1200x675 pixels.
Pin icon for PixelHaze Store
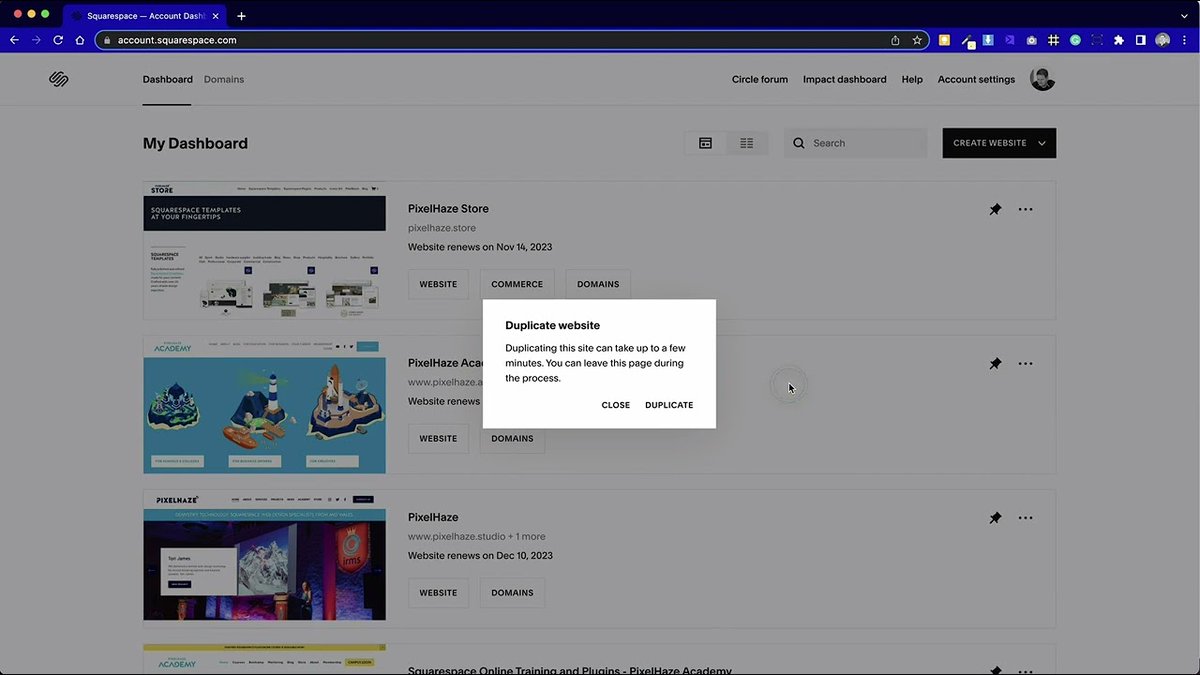click(995, 209)
